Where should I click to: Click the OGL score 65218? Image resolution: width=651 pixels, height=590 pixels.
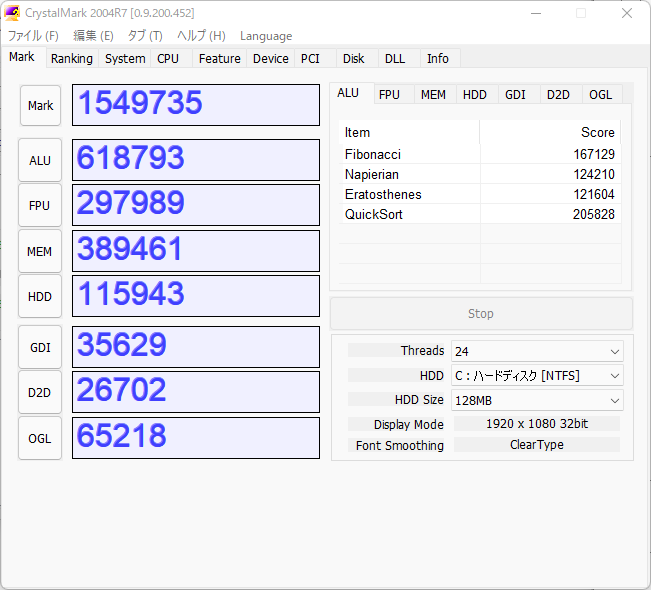pos(196,438)
